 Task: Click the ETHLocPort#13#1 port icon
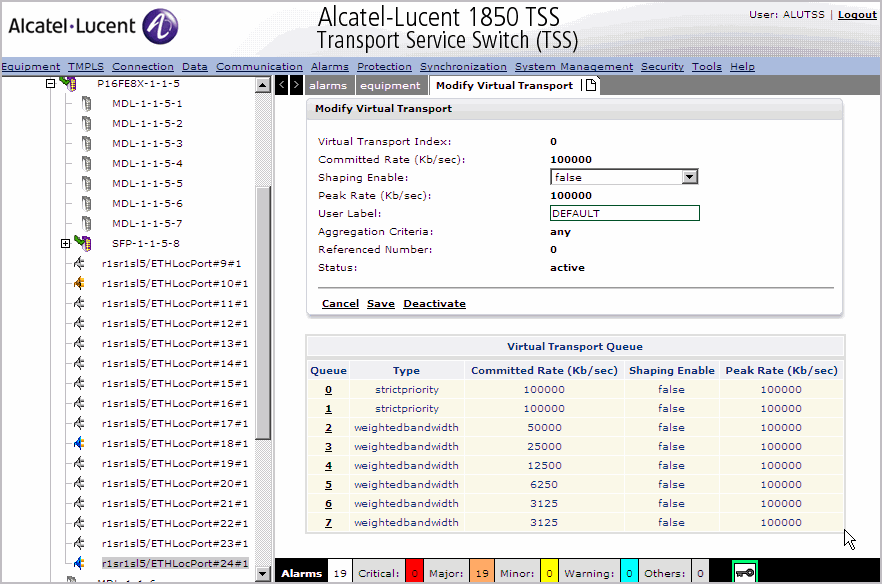[x=79, y=343]
